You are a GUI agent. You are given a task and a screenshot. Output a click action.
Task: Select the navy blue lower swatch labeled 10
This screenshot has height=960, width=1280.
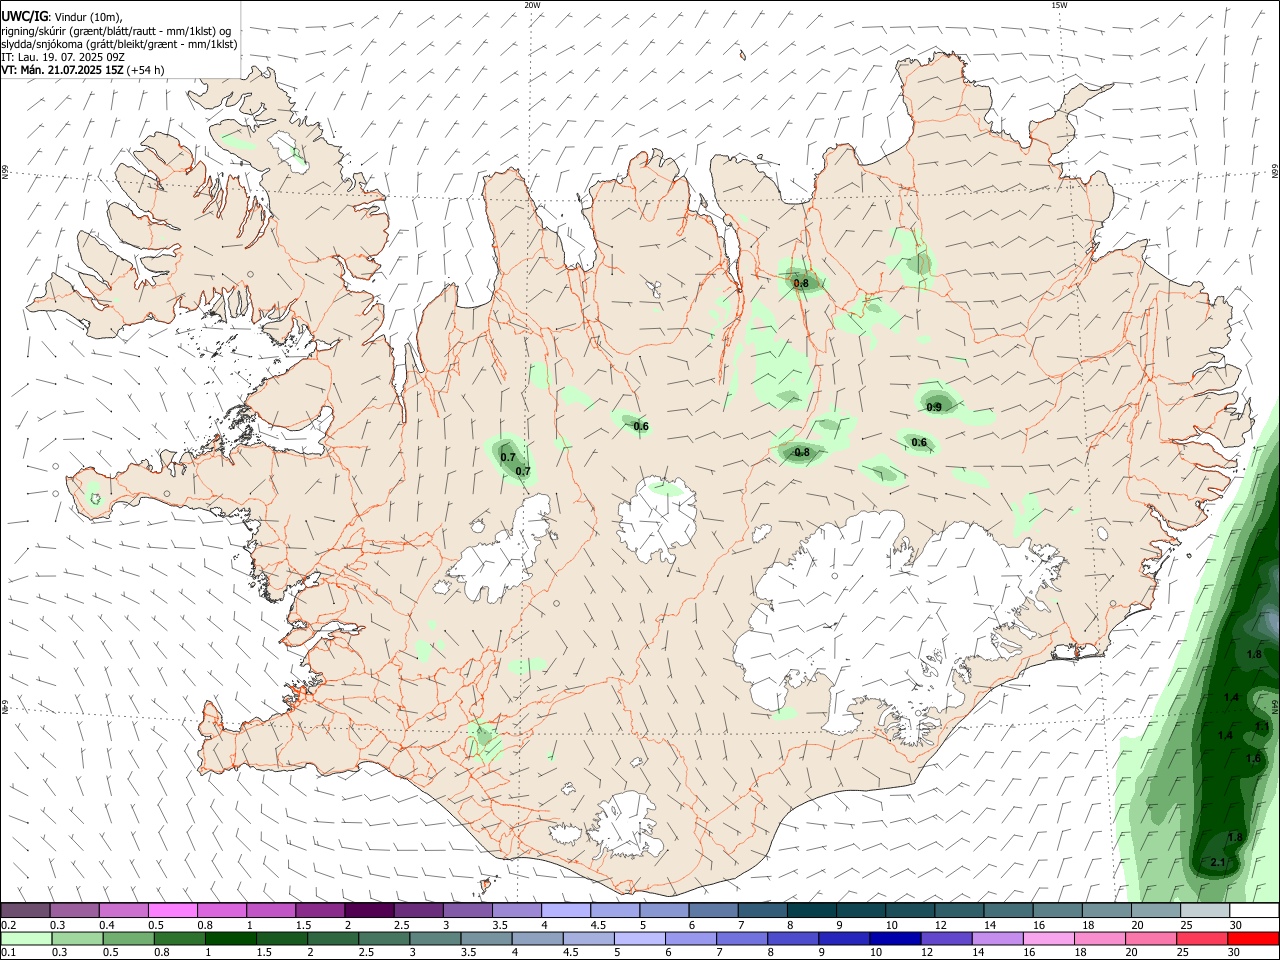[894, 939]
